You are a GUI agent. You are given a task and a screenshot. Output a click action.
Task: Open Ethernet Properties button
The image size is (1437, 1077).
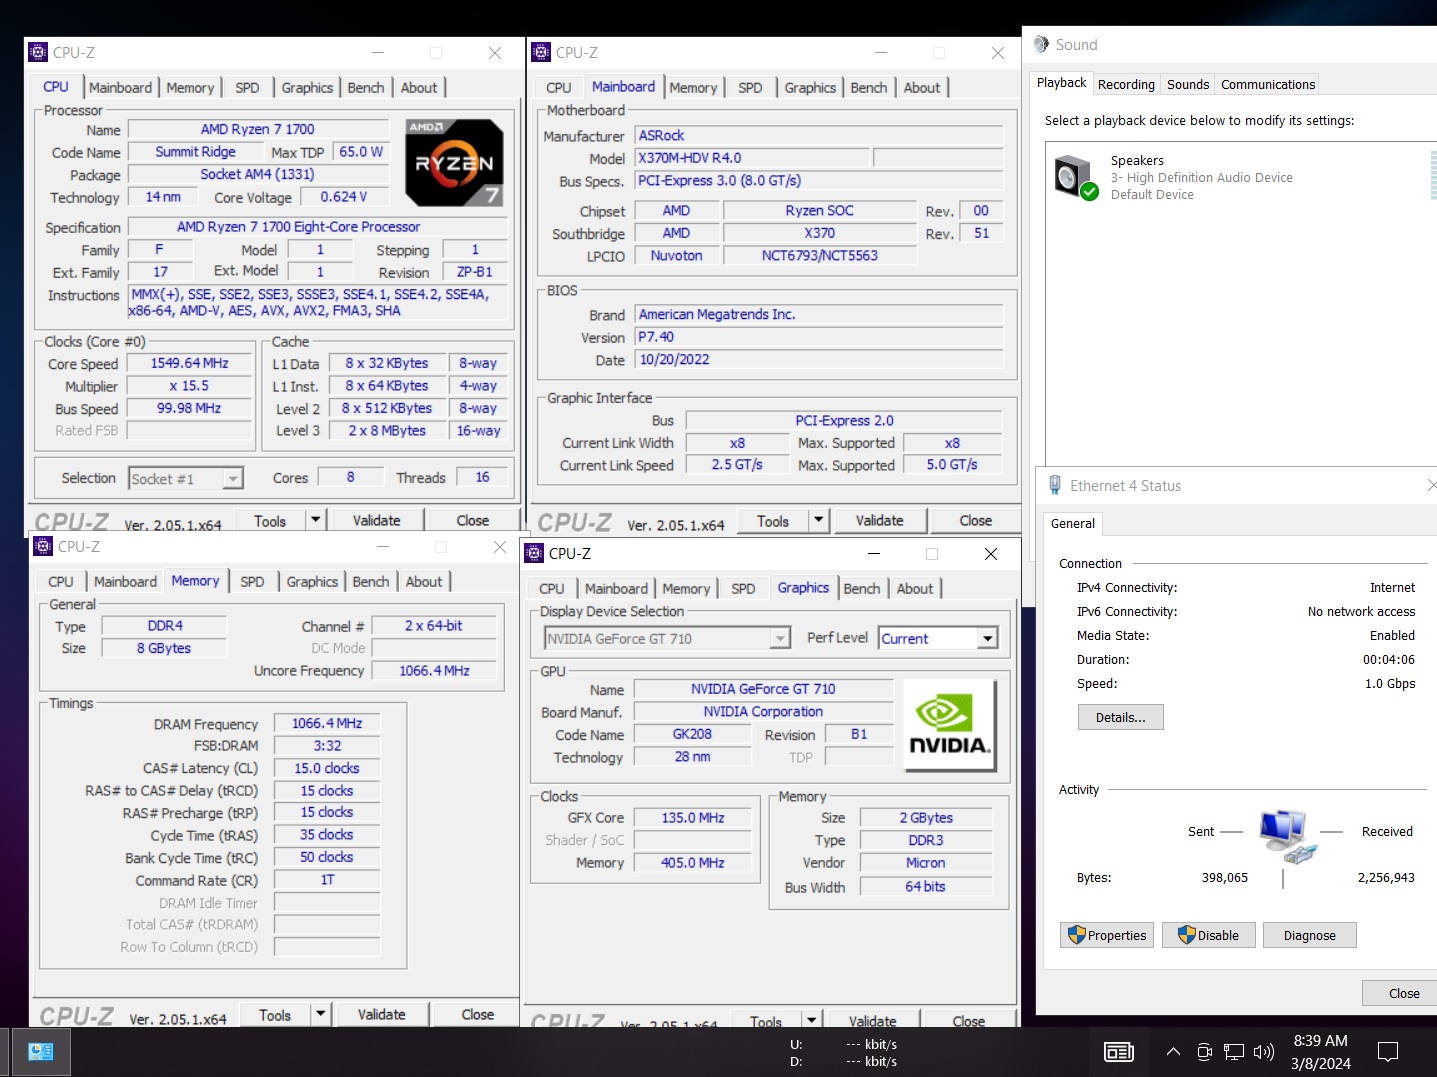pyautogui.click(x=1107, y=935)
